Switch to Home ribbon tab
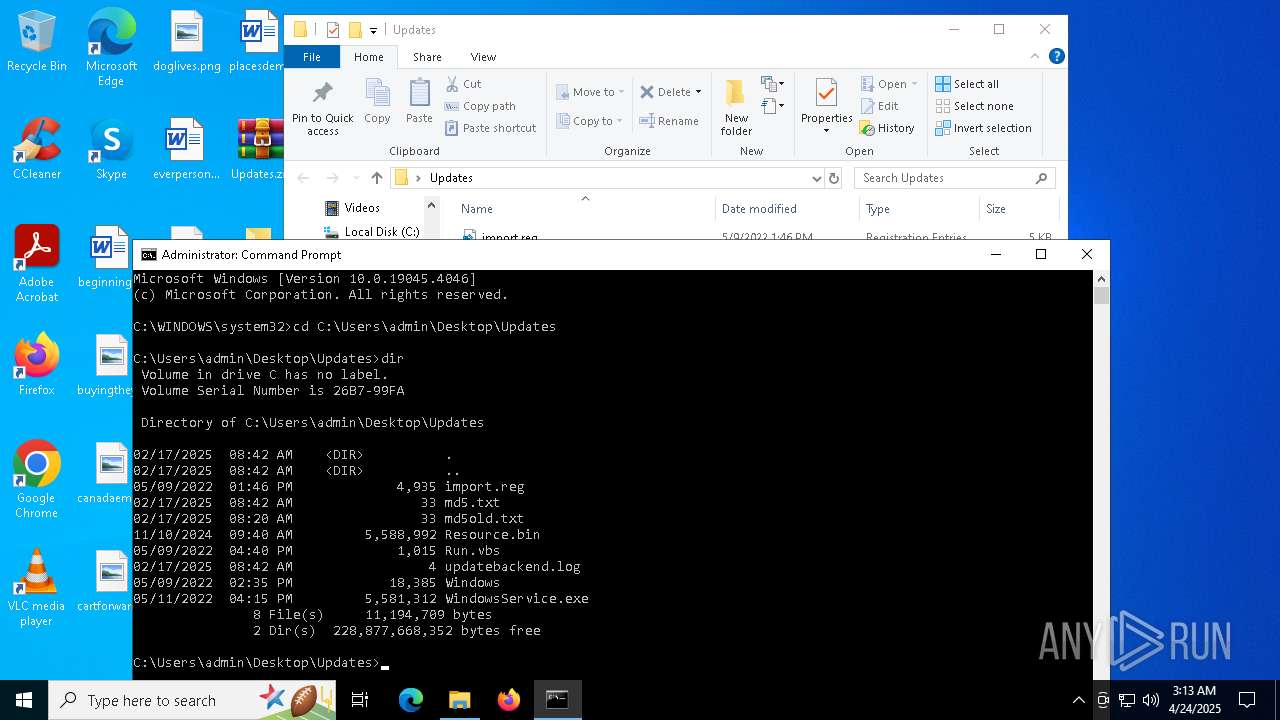 click(x=369, y=57)
